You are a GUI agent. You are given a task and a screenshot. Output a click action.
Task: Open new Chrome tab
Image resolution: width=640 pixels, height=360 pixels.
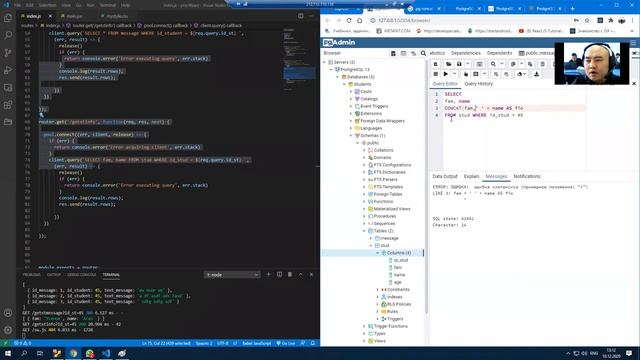coord(573,9)
